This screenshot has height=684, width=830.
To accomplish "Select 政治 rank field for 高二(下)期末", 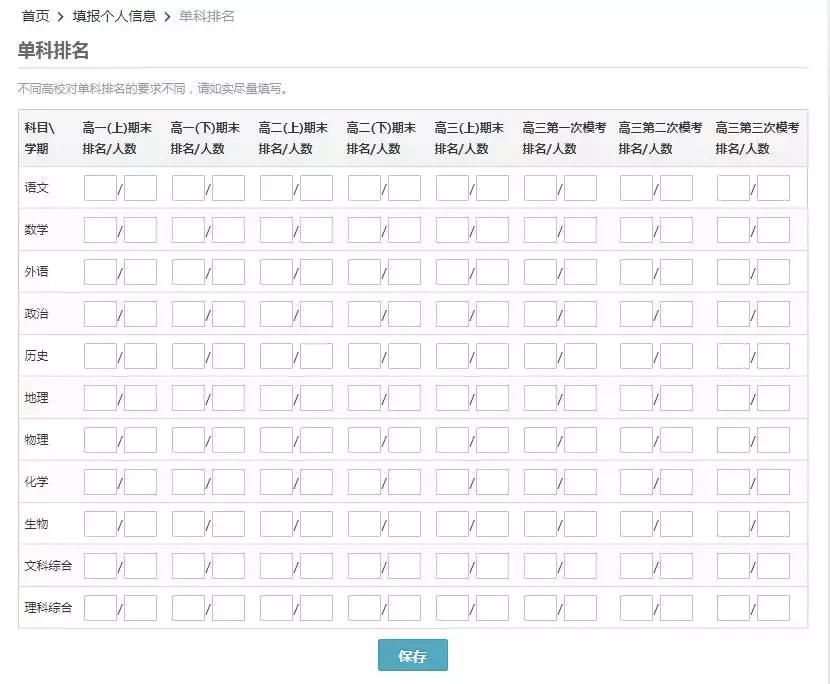I will click(364, 313).
